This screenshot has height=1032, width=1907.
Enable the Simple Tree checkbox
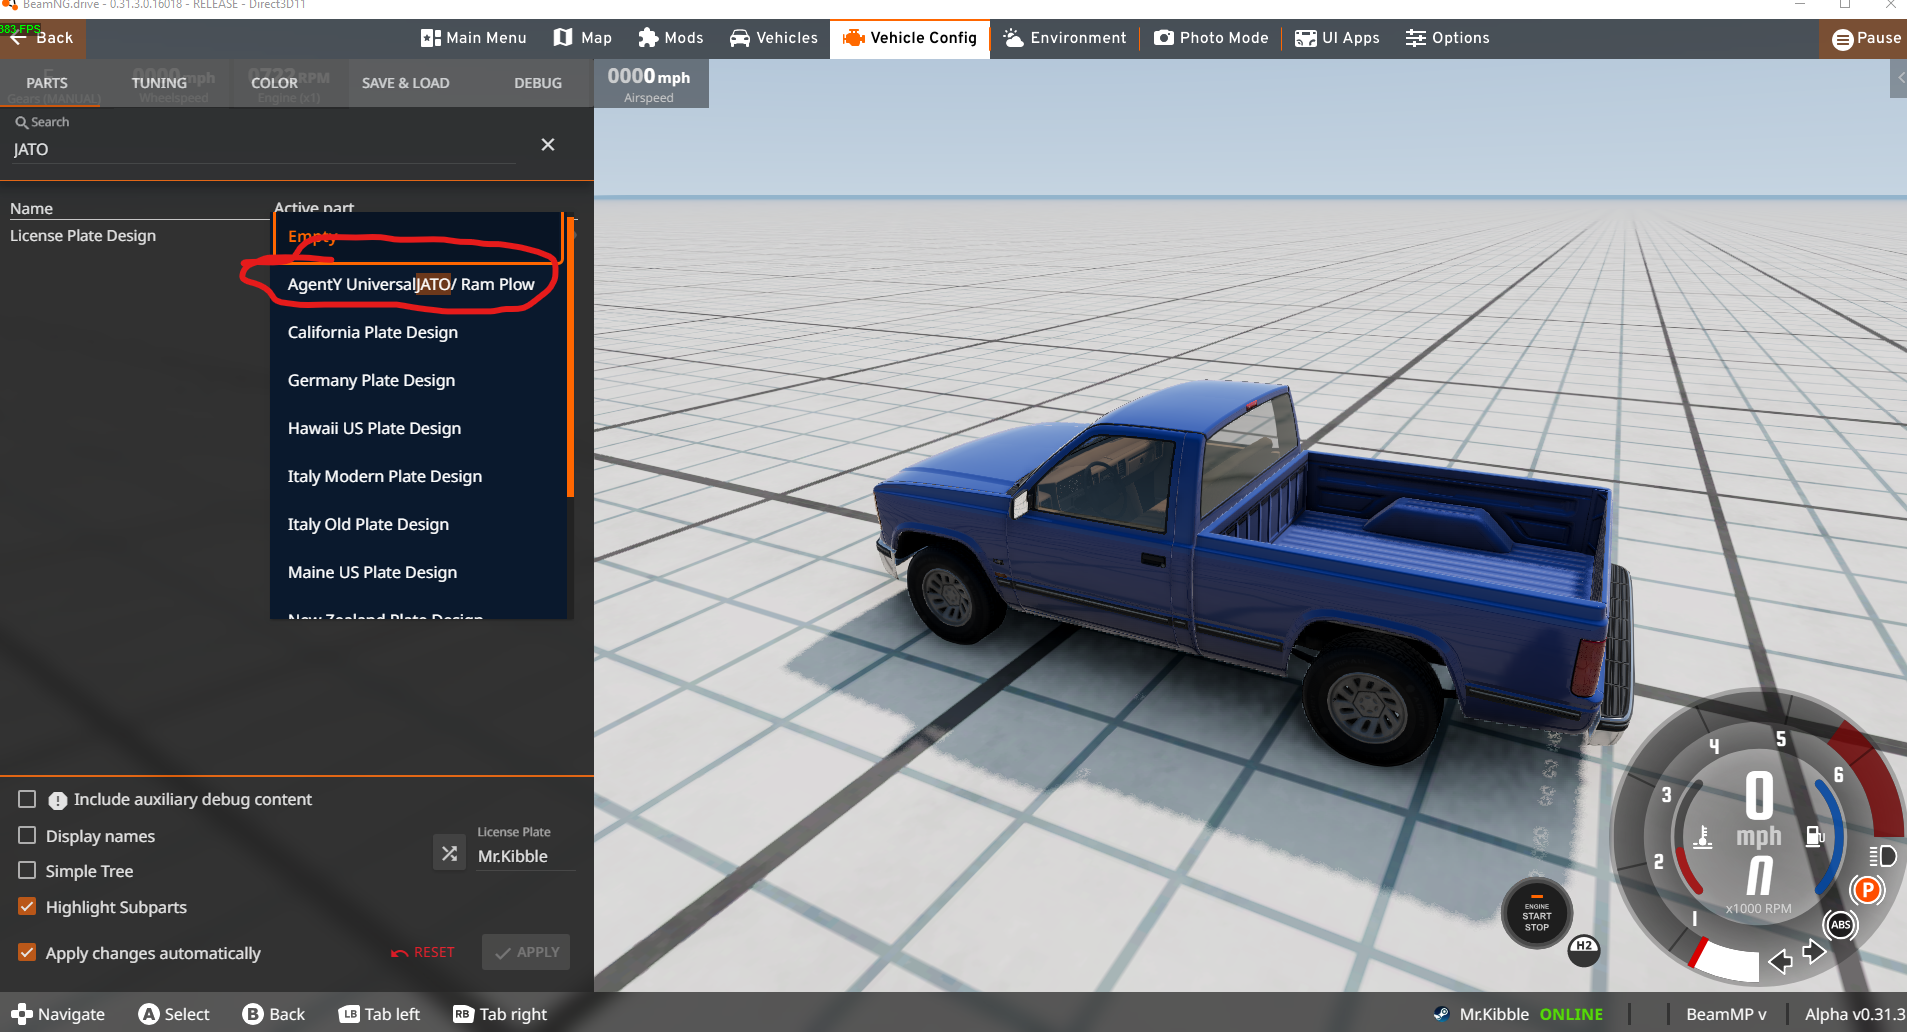pos(27,871)
